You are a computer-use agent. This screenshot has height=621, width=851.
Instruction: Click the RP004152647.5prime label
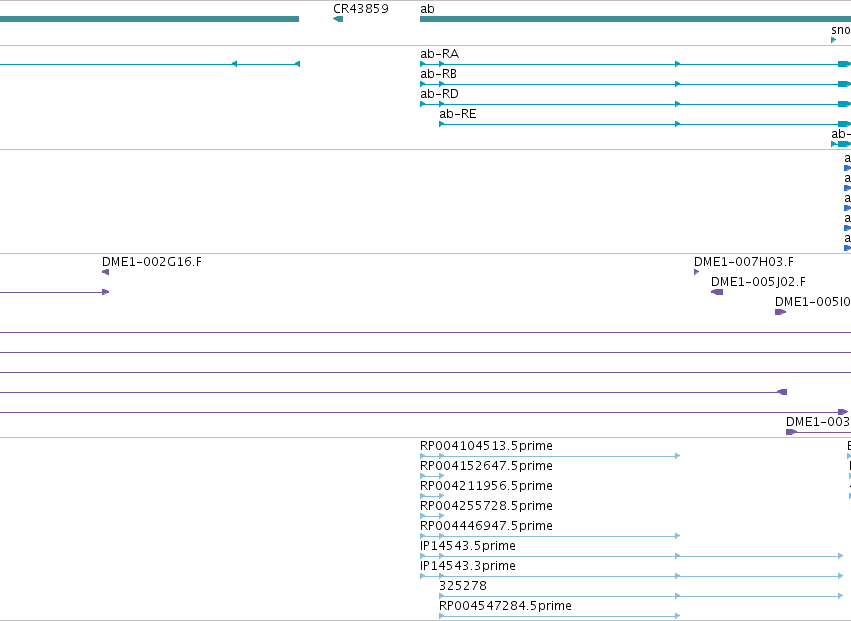(x=486, y=466)
